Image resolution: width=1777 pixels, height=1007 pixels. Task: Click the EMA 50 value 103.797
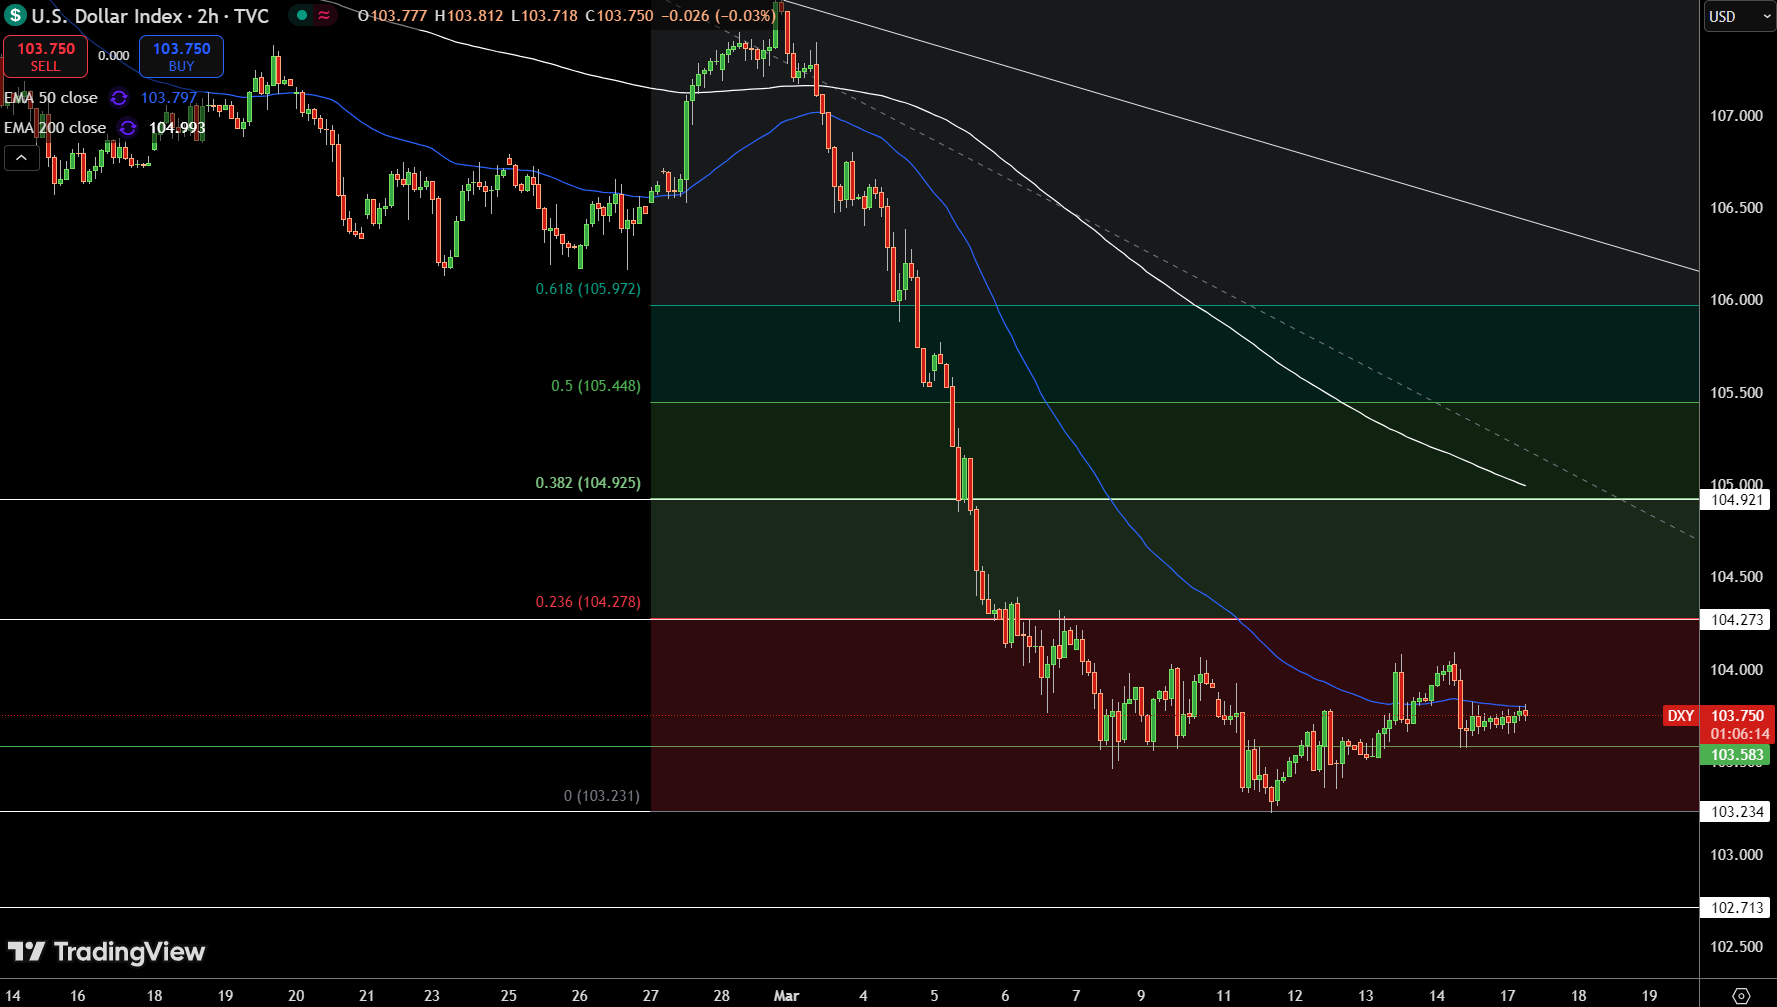[x=168, y=98]
